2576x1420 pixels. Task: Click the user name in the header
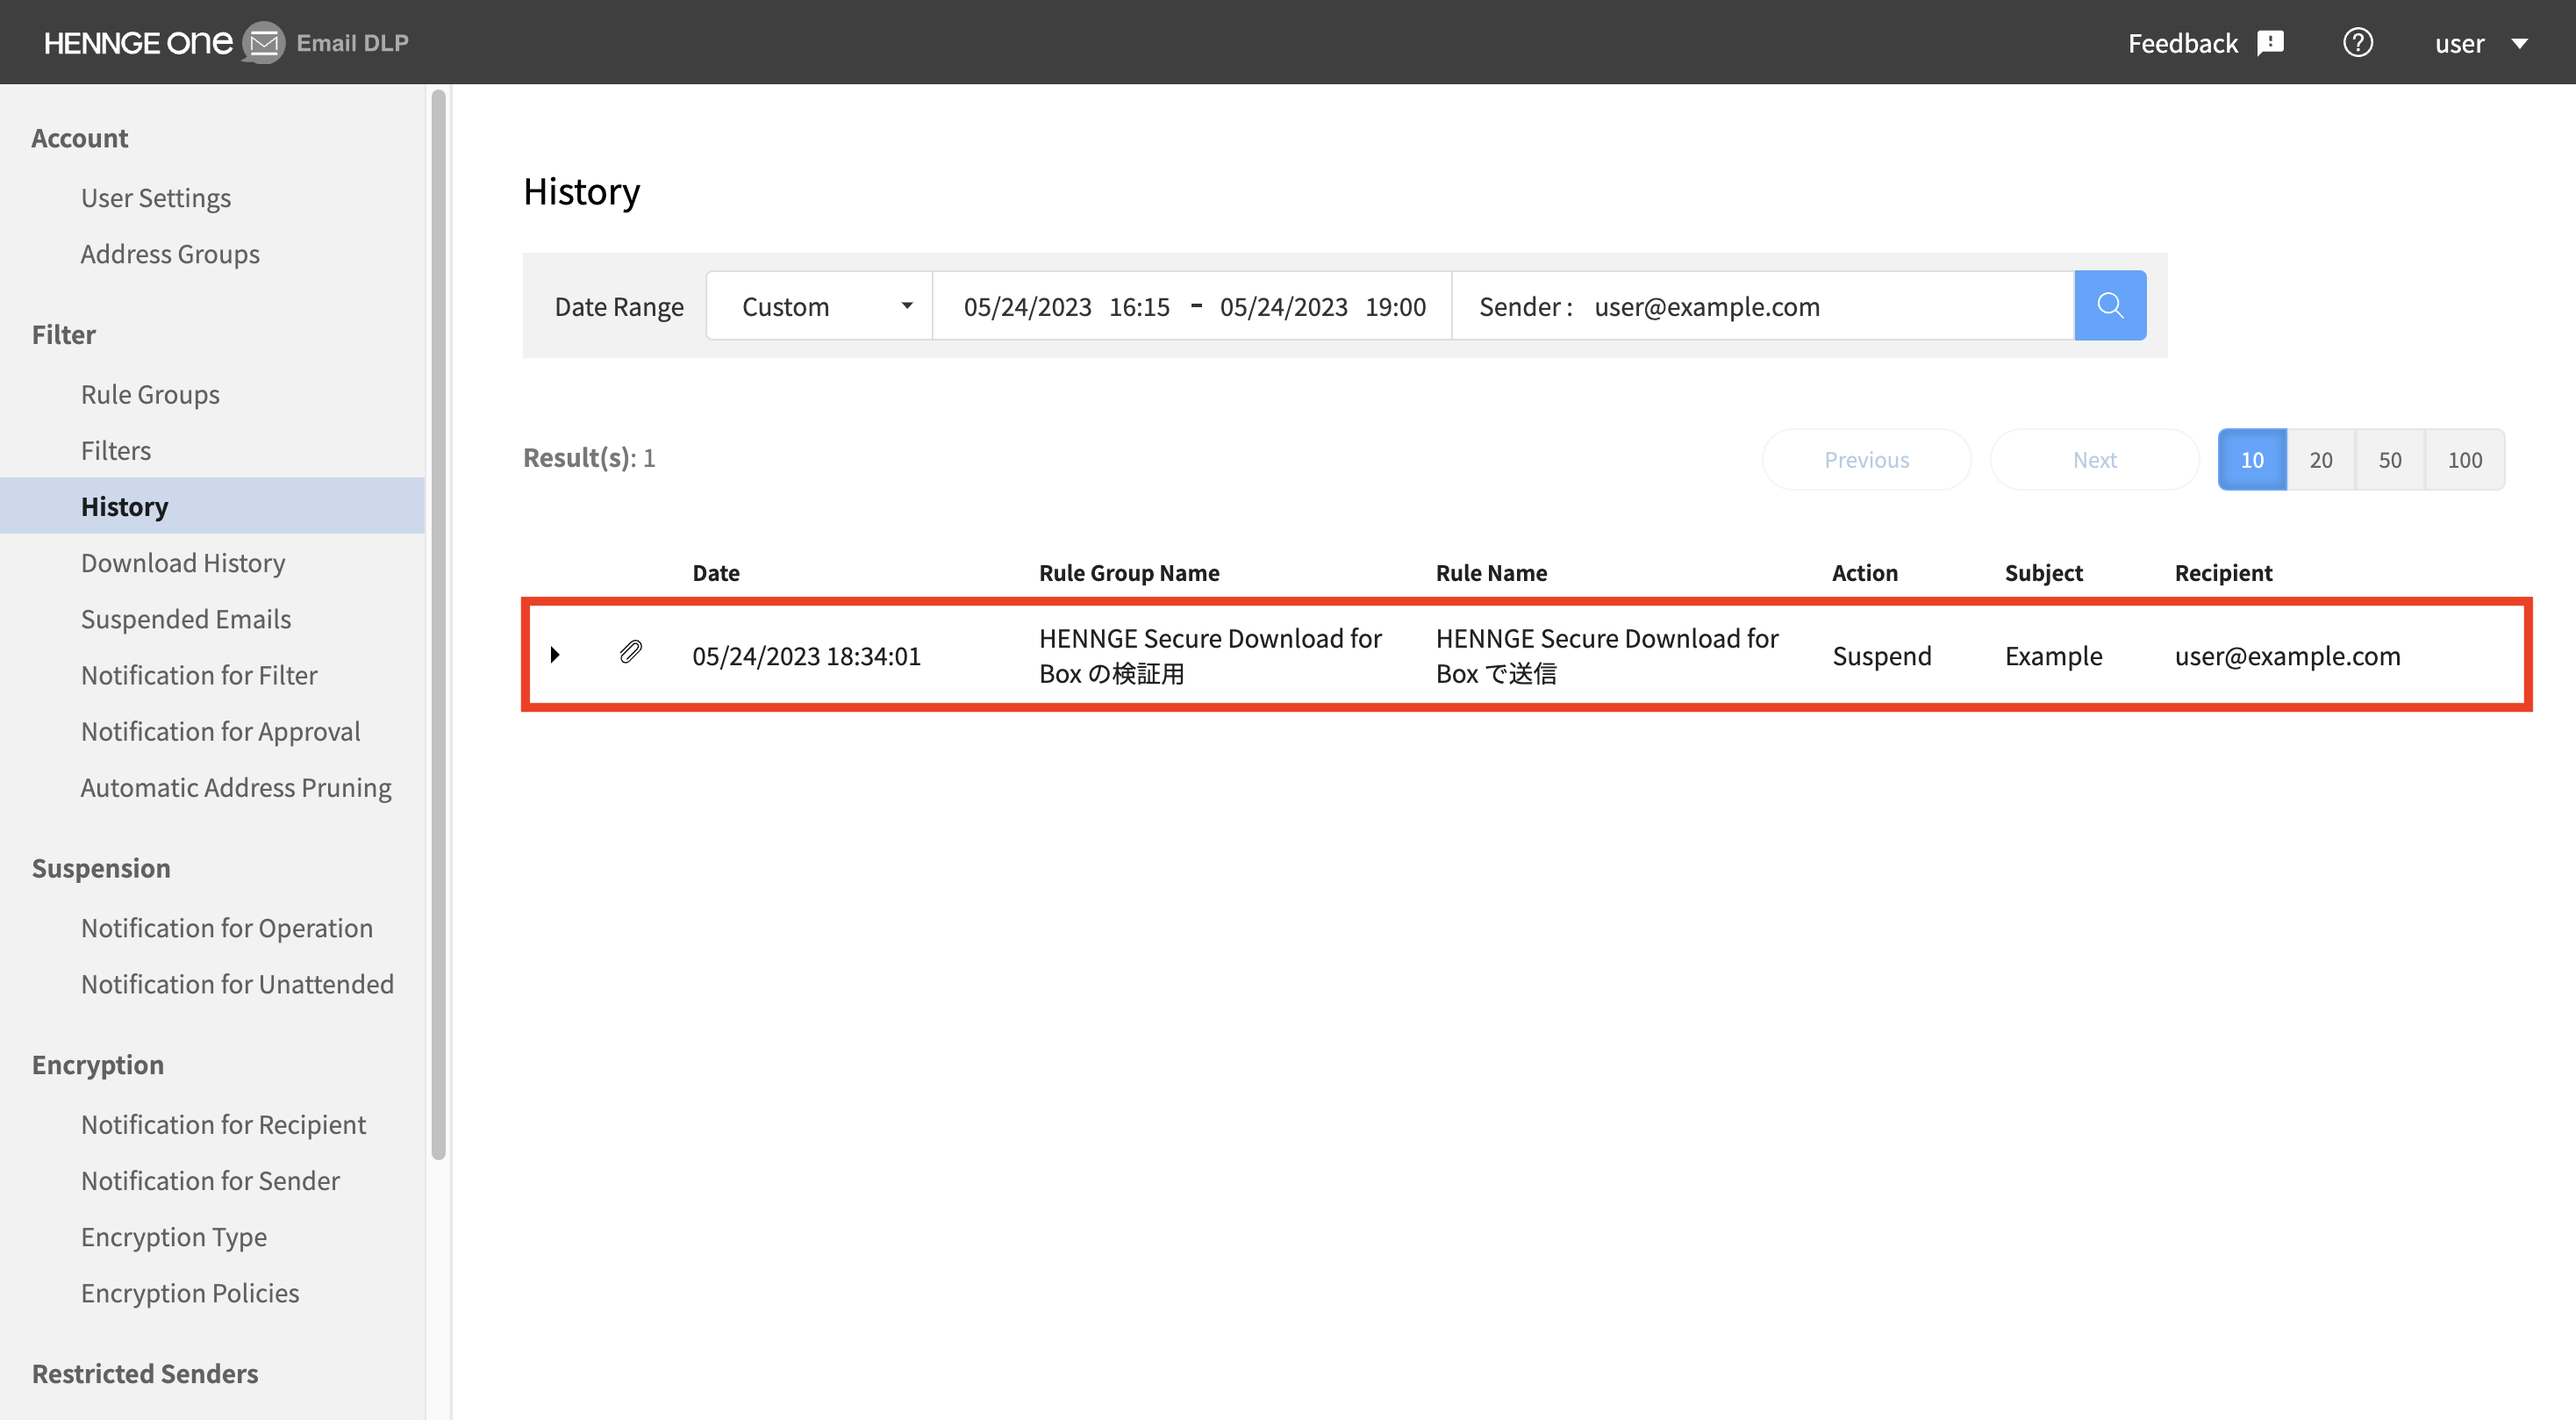(x=2459, y=43)
